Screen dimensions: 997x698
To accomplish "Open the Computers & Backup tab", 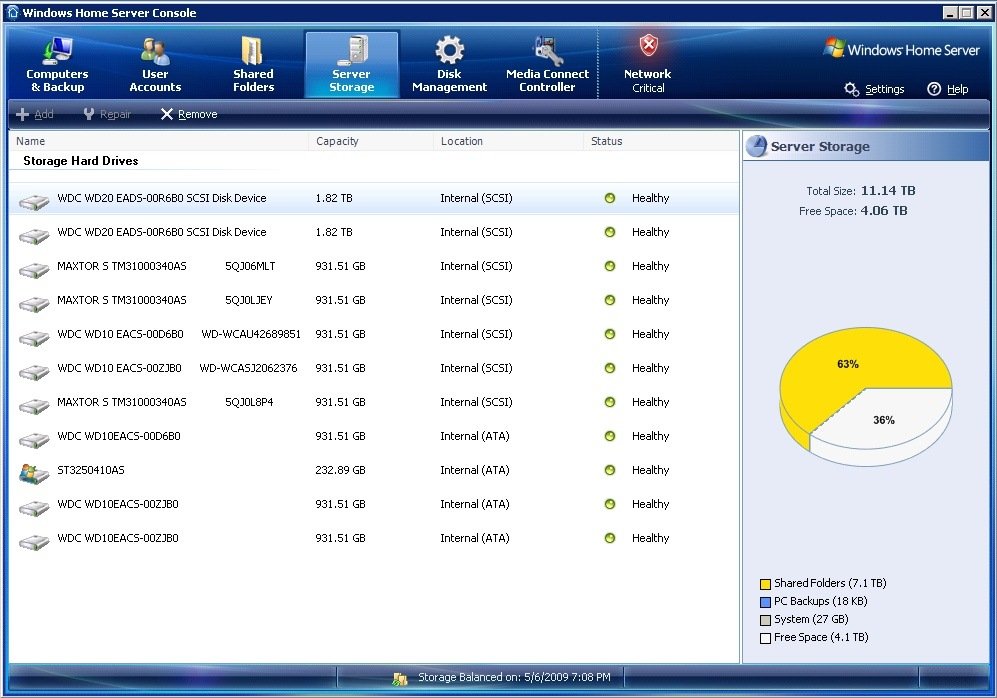I will point(57,64).
